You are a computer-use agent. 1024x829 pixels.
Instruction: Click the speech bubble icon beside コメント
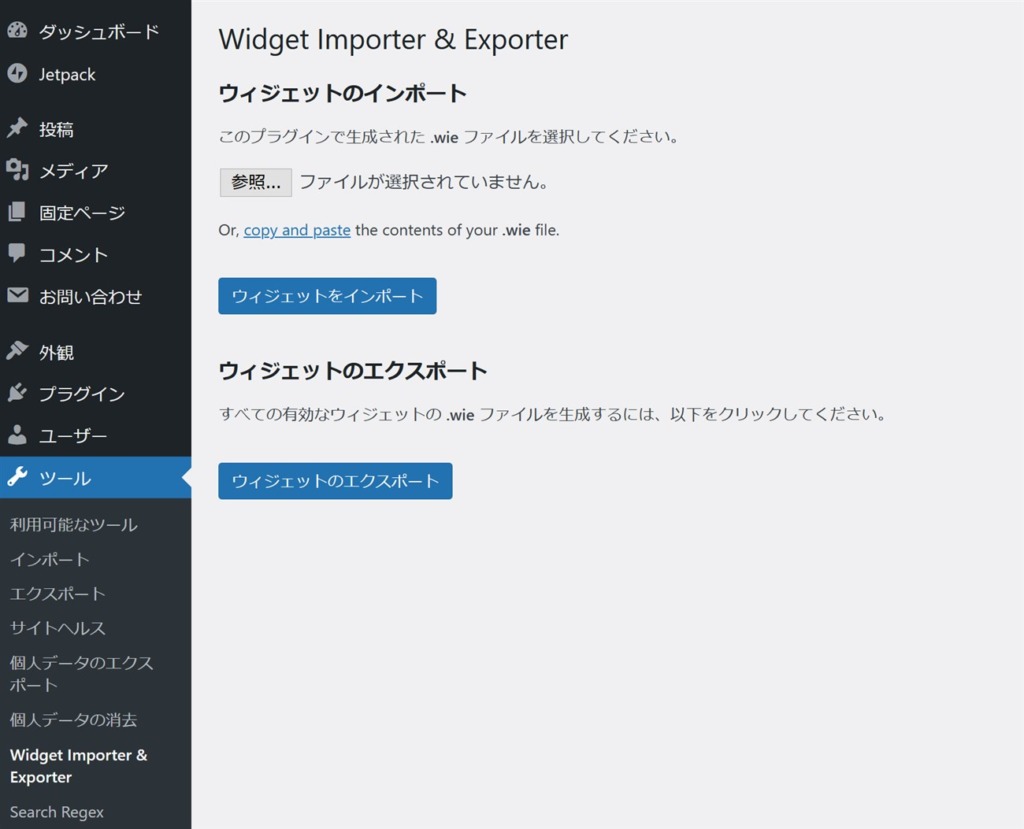18,253
